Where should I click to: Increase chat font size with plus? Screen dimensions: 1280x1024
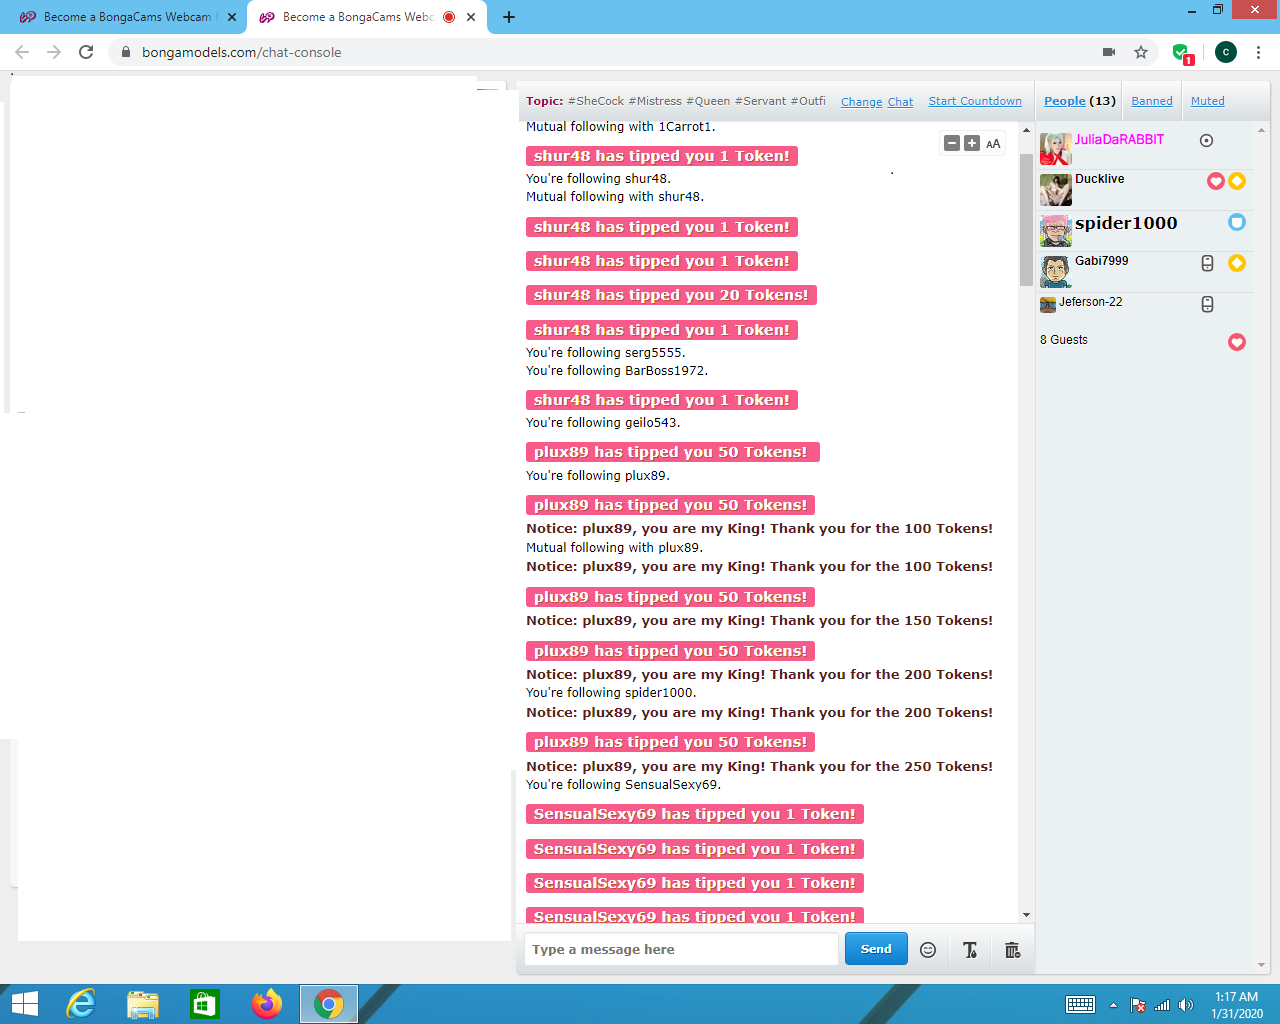tap(972, 144)
